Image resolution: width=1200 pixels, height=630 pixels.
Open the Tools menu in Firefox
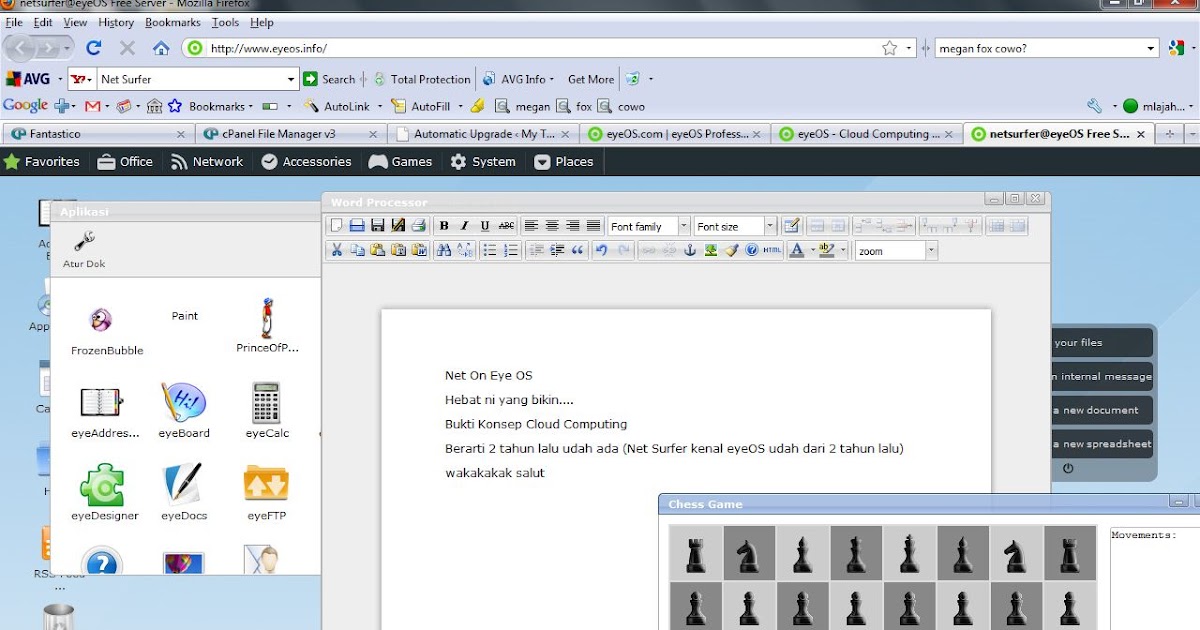225,22
